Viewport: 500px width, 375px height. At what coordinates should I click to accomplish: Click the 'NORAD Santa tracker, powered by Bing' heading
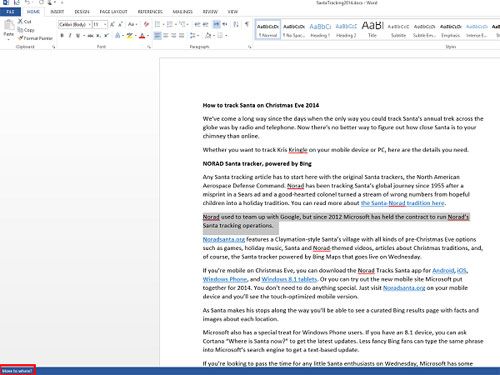point(257,164)
